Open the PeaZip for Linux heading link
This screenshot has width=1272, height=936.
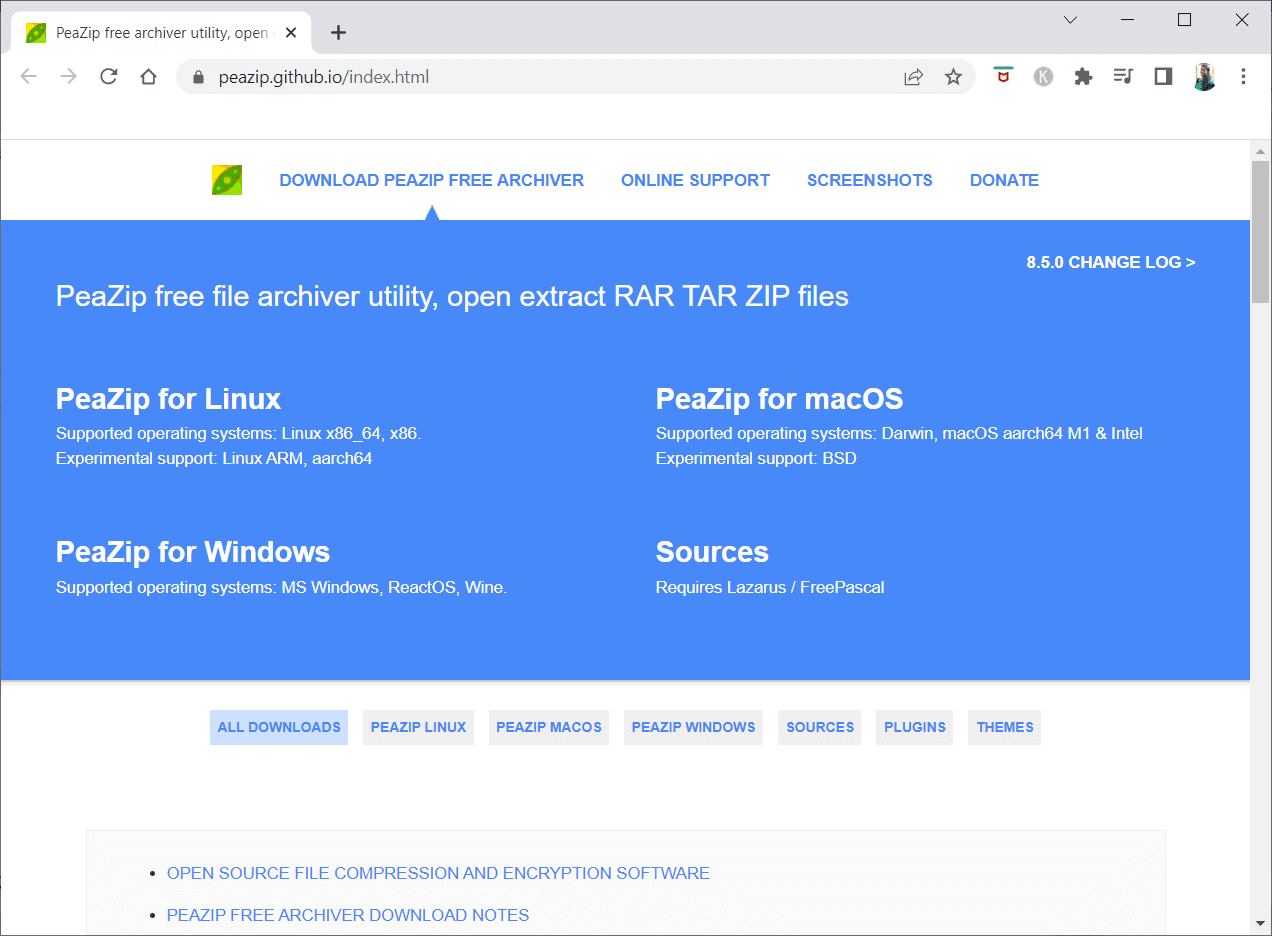pos(168,399)
